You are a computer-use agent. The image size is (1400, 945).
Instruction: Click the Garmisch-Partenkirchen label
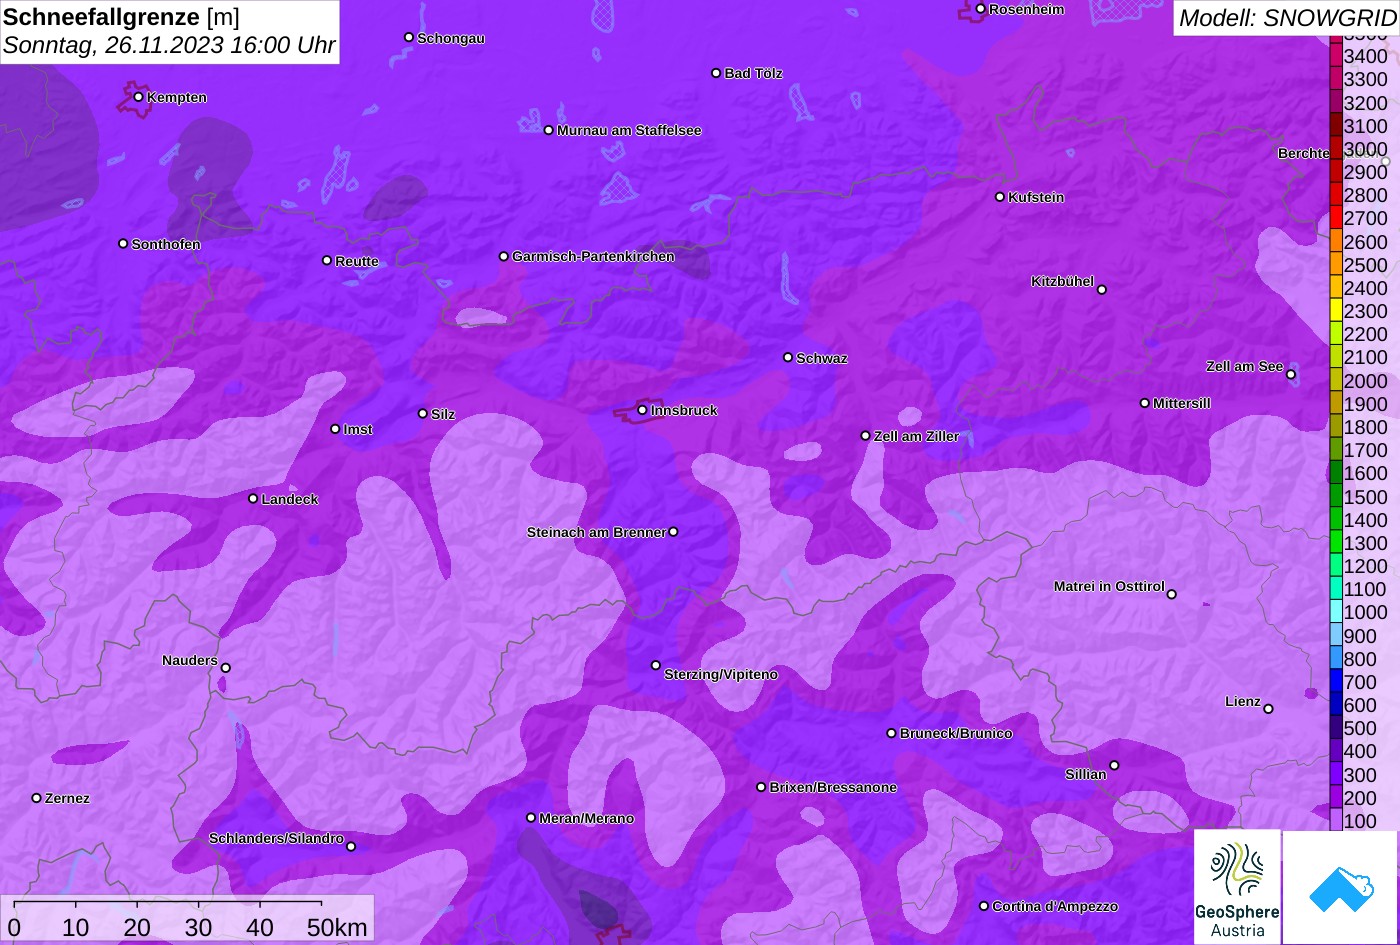click(593, 256)
